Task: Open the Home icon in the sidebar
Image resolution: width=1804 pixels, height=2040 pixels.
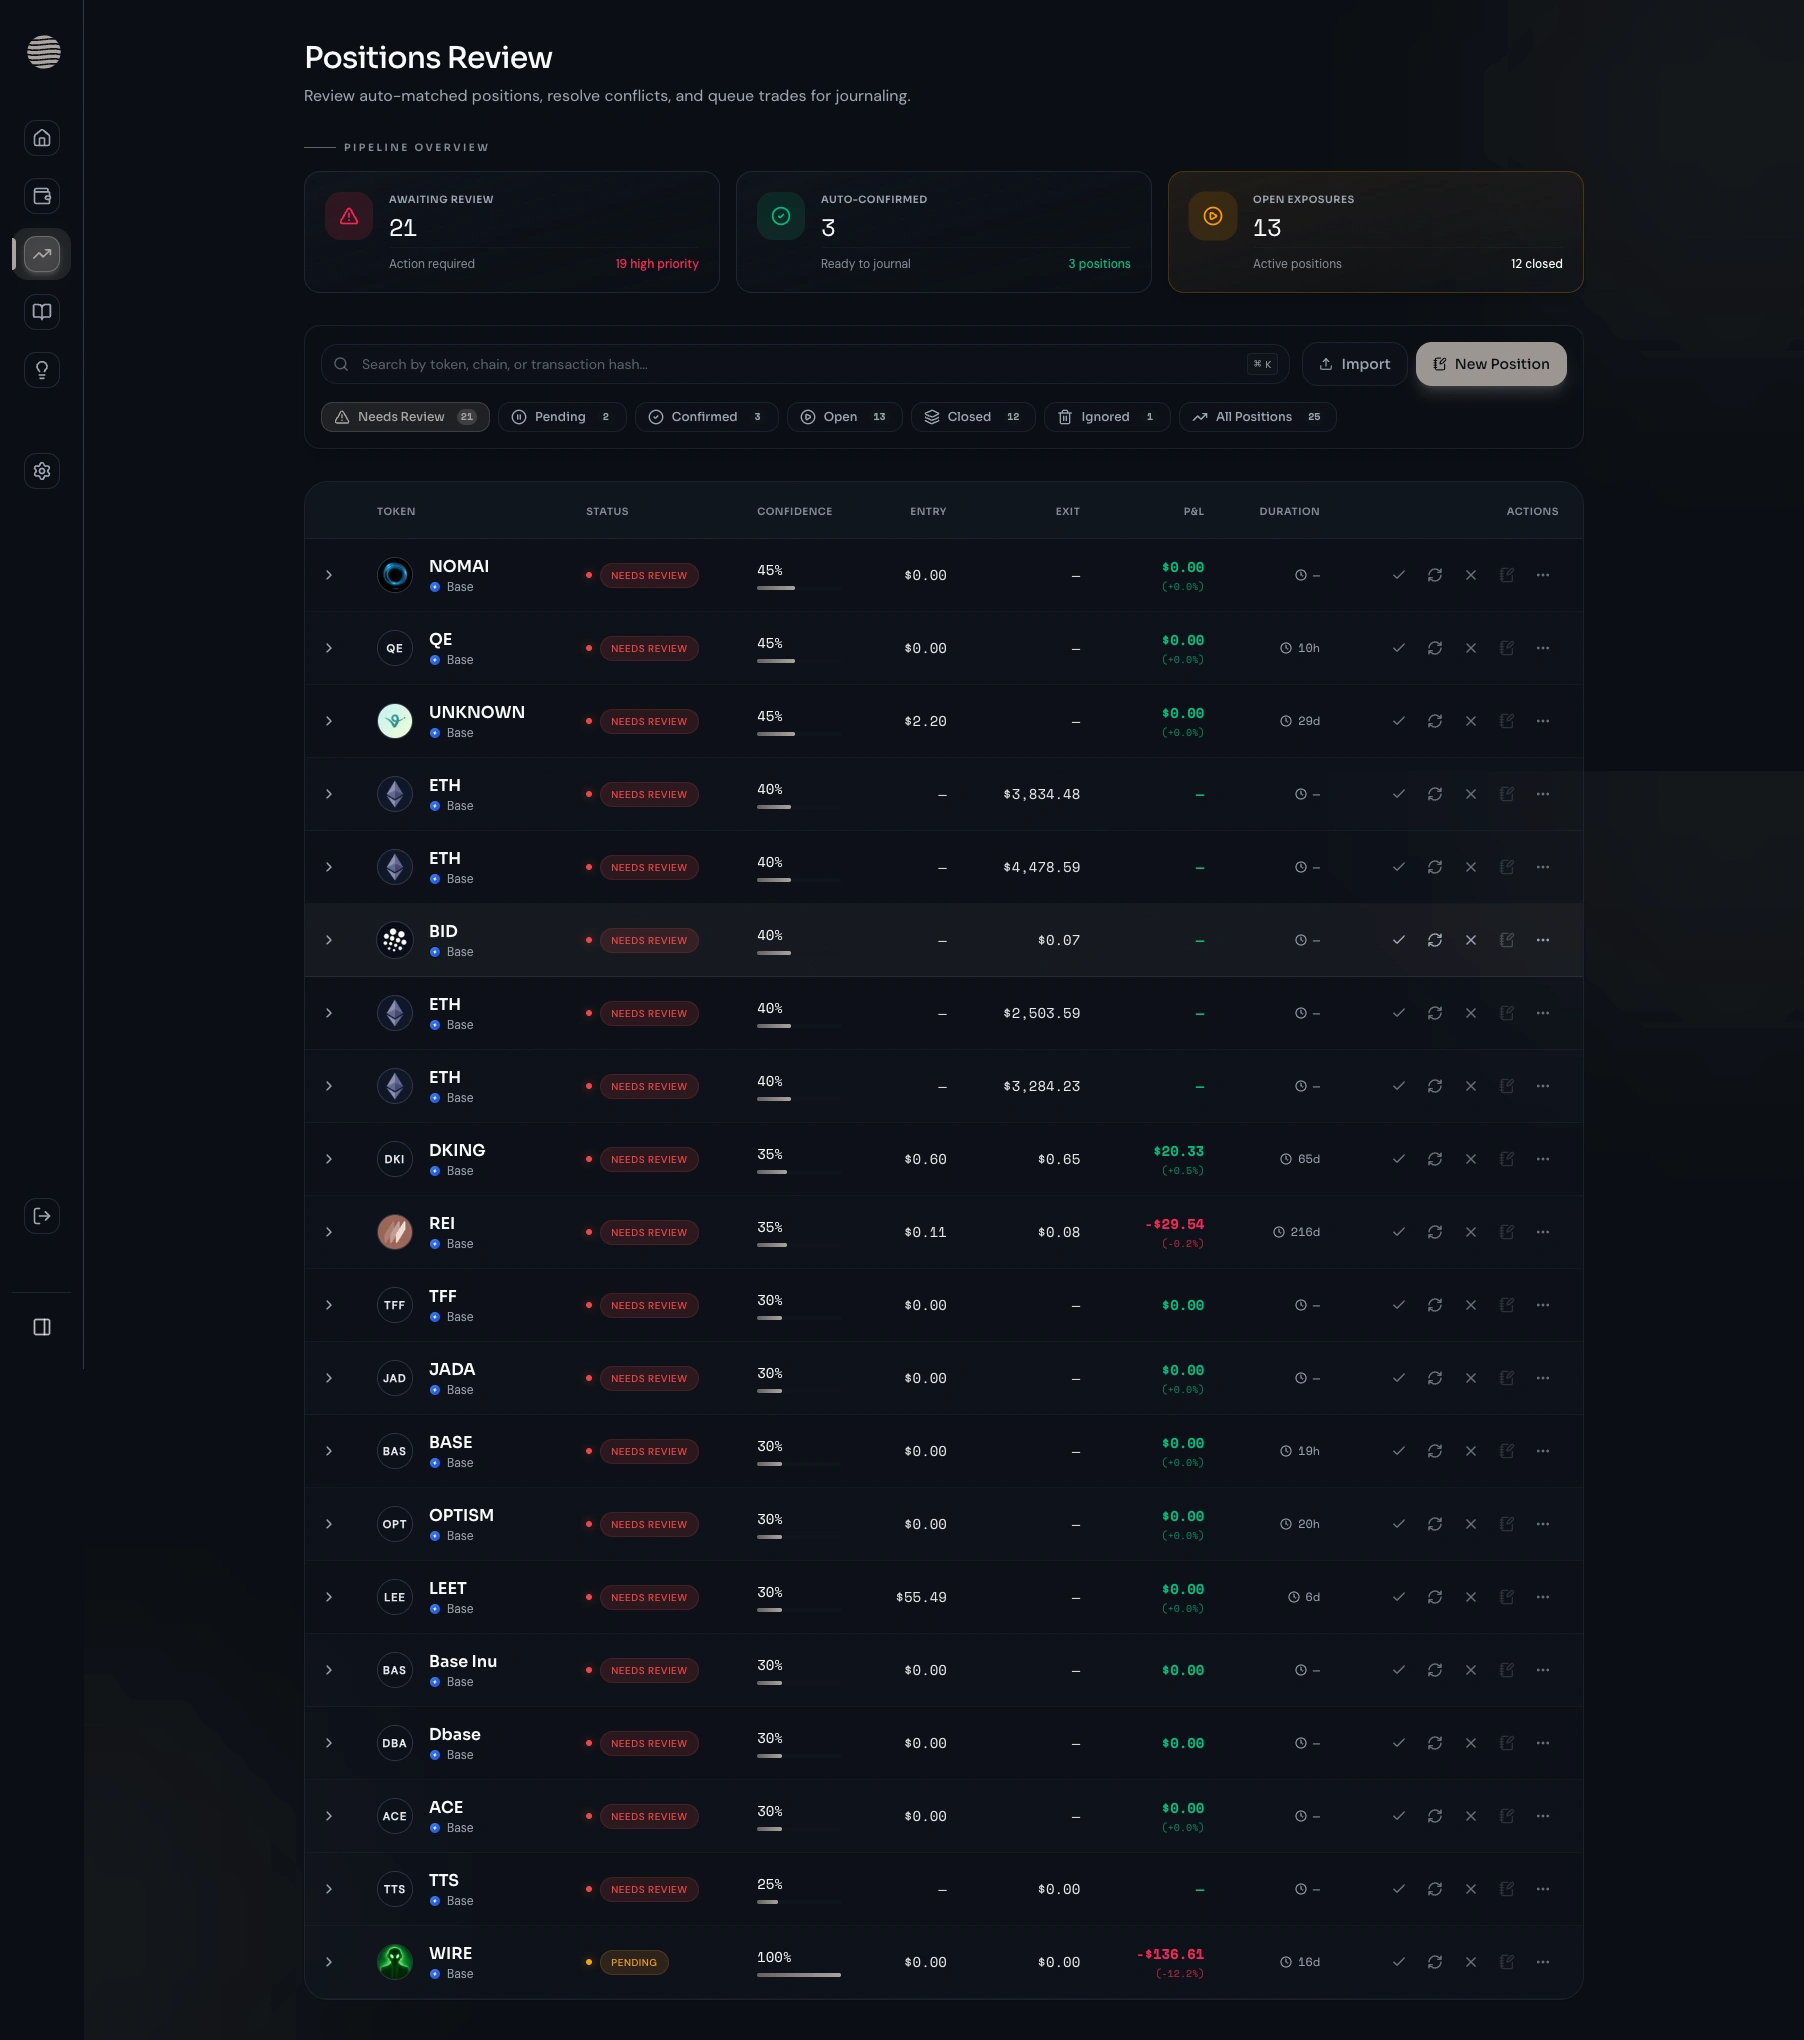Action: pos(42,138)
